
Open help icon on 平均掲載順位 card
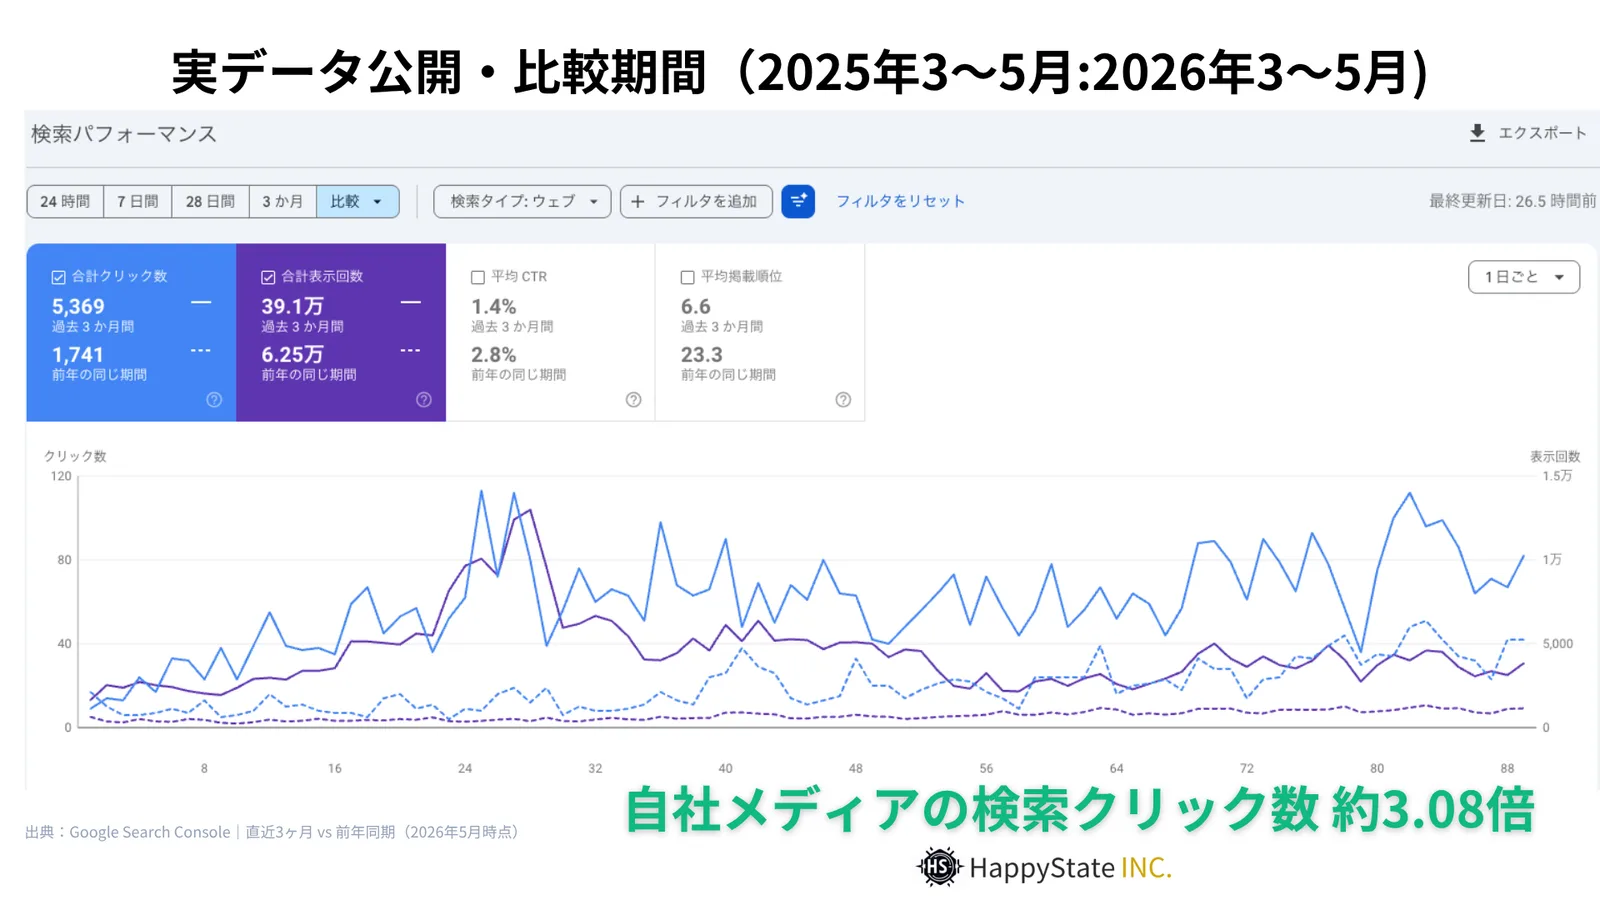[x=843, y=399]
